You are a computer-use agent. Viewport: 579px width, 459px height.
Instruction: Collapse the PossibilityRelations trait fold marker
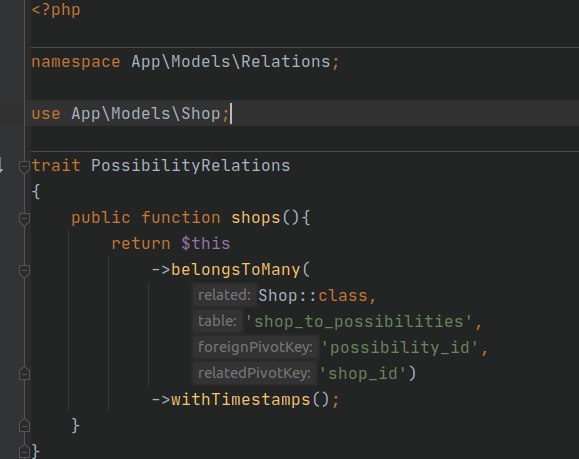(x=24, y=167)
